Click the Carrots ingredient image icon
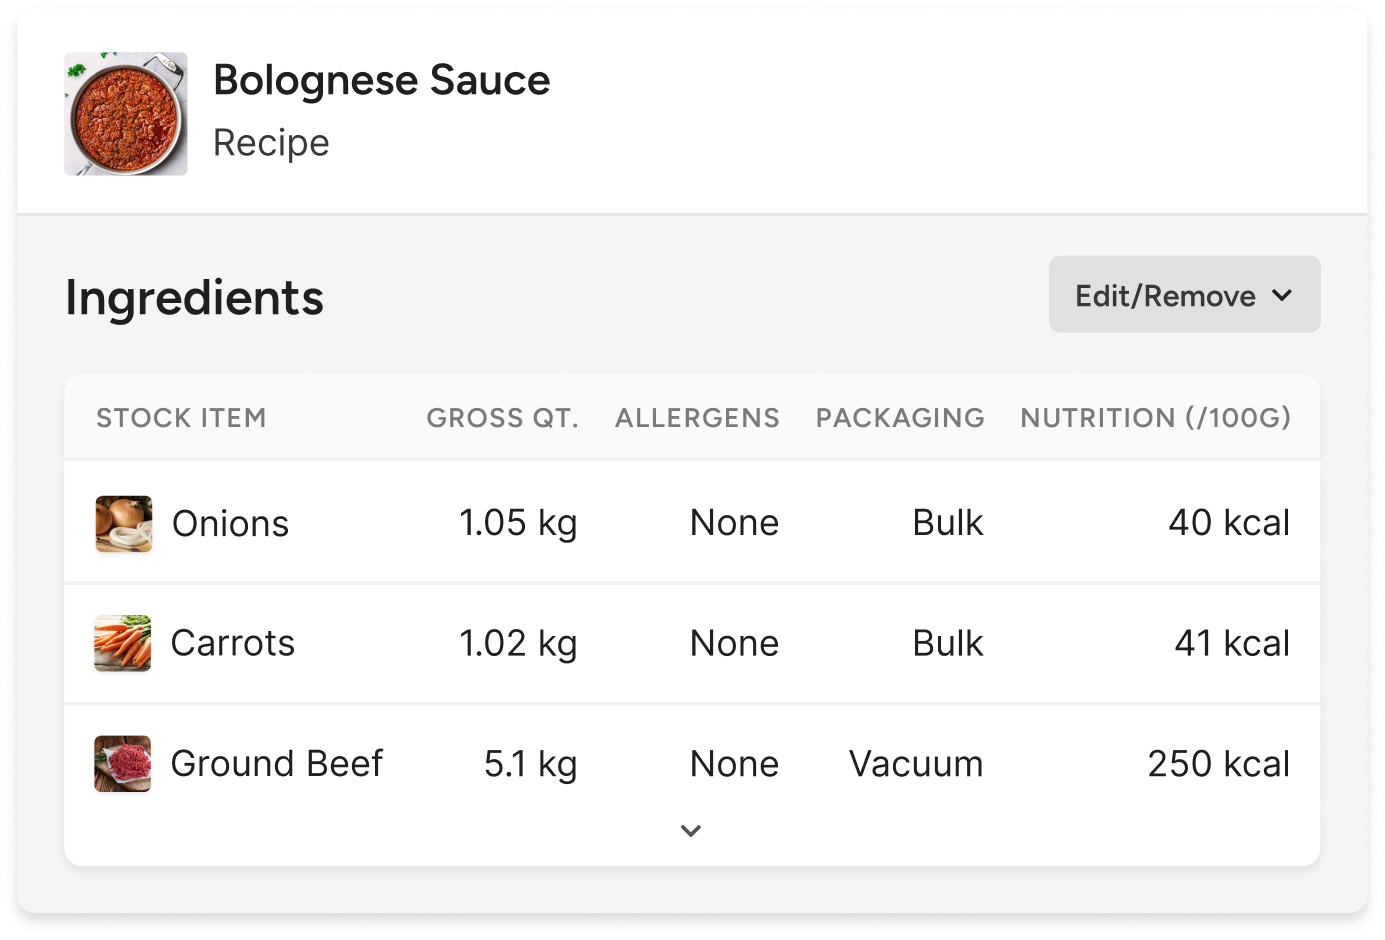This screenshot has width=1385, height=940. [123, 643]
